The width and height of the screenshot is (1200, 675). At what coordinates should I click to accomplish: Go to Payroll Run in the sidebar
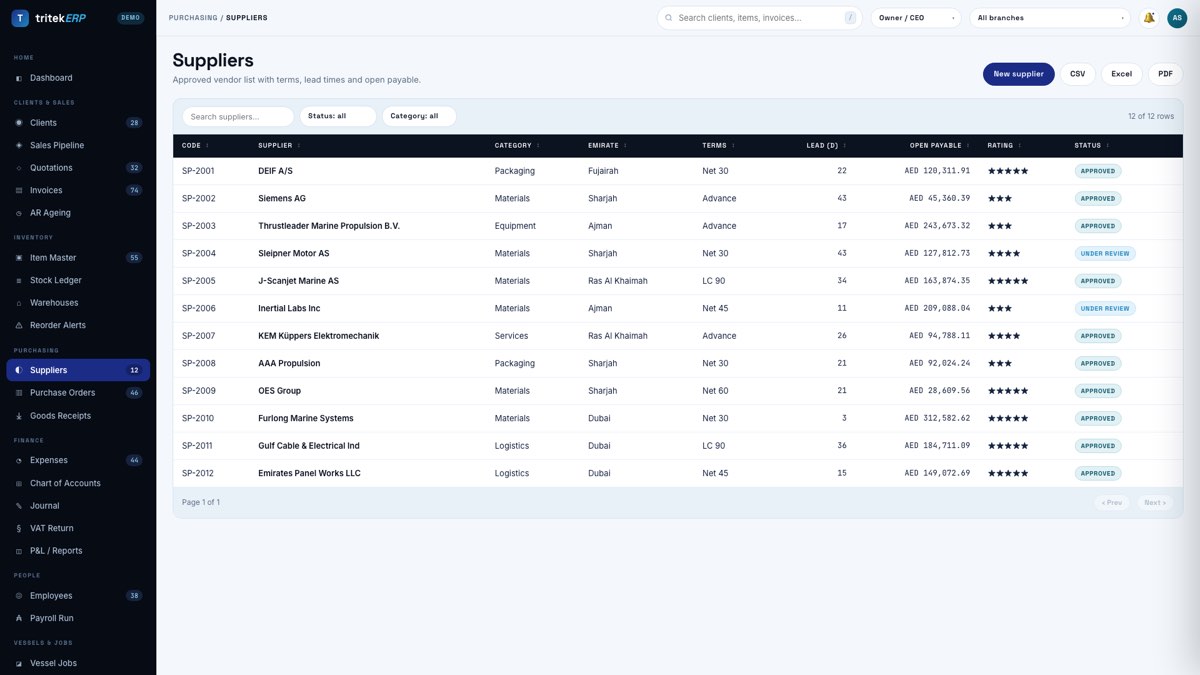(x=78, y=618)
